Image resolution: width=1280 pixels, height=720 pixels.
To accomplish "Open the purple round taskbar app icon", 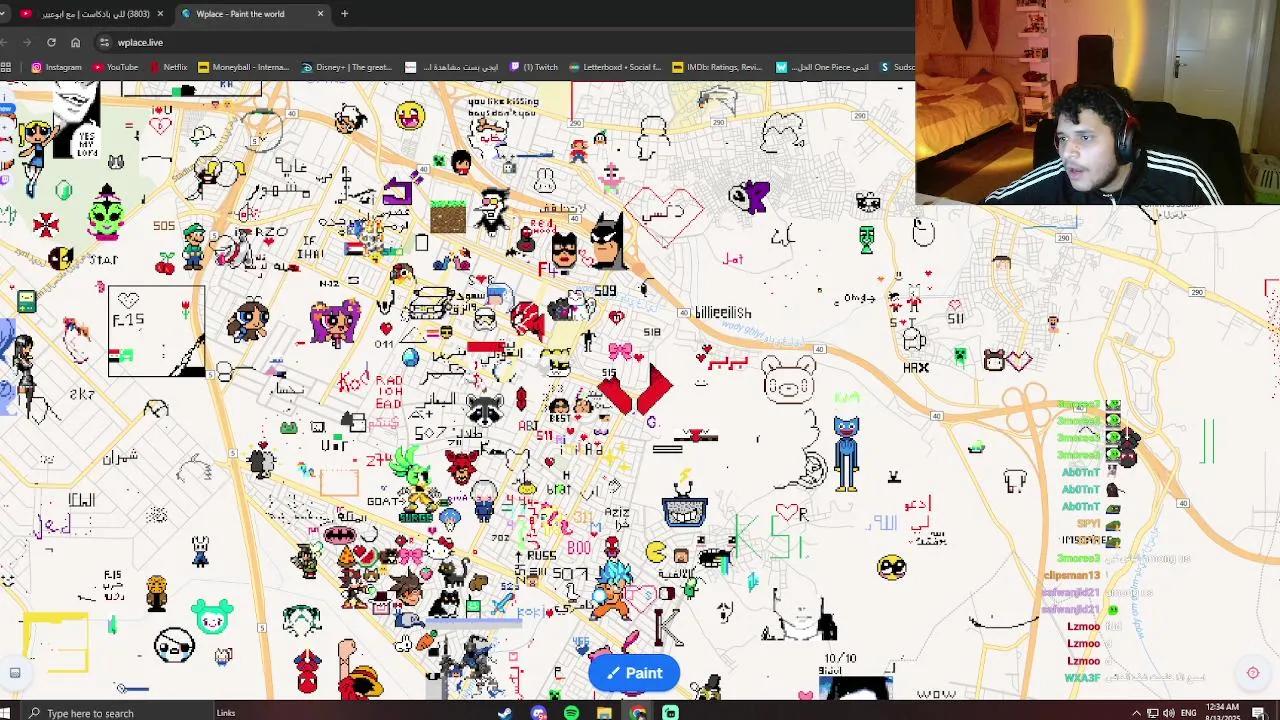I will coord(538,713).
